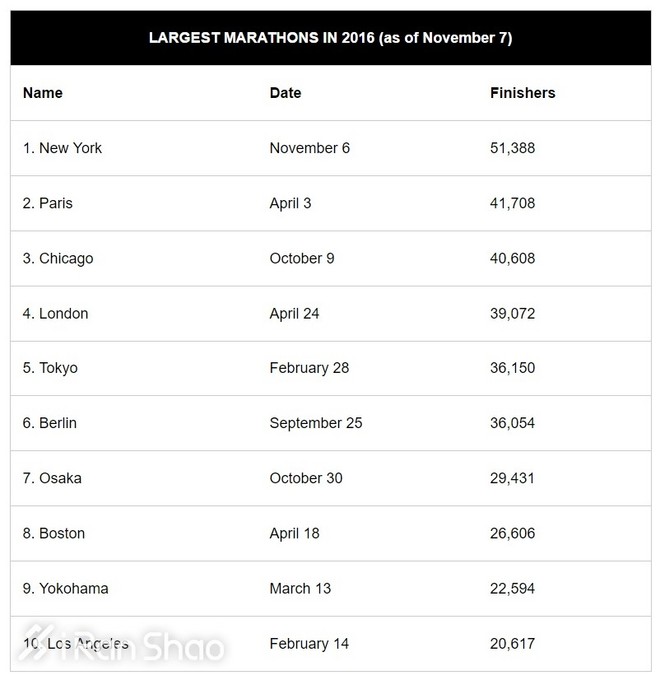Select the Chicago marathon entry

58,258
